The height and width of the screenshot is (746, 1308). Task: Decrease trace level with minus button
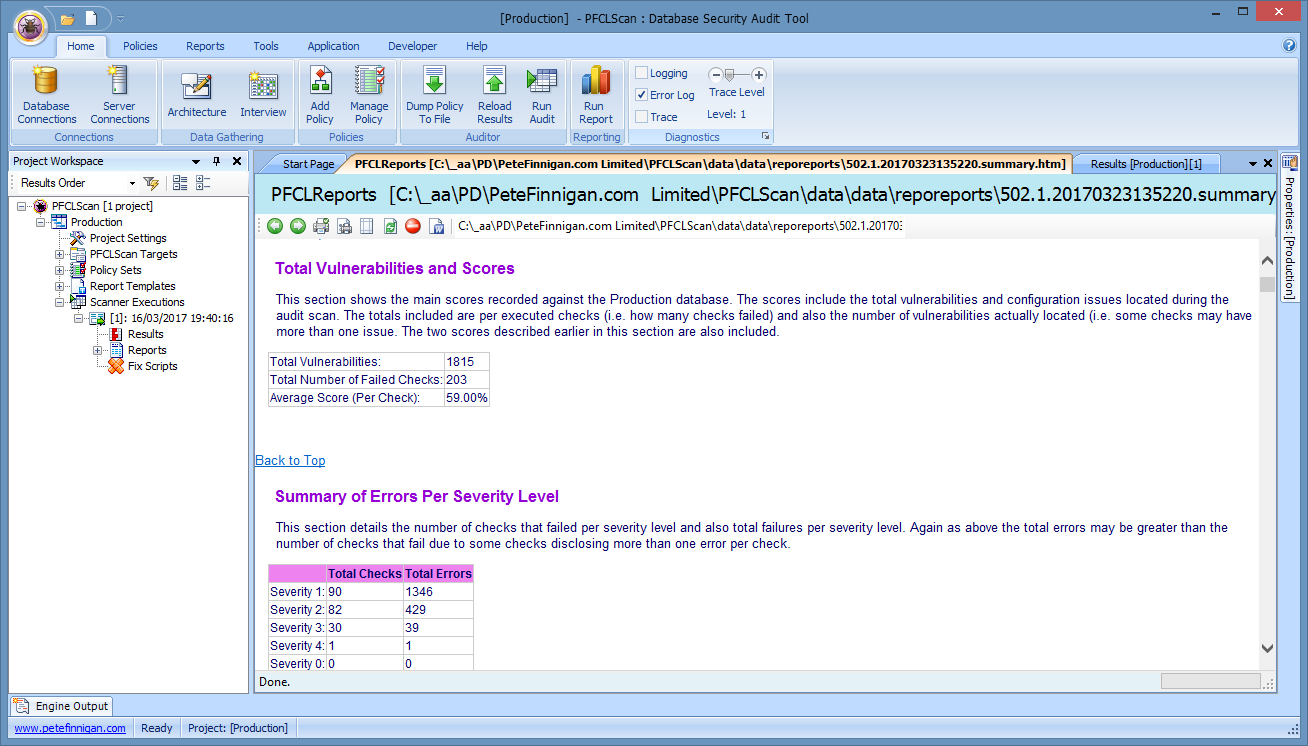coord(715,74)
